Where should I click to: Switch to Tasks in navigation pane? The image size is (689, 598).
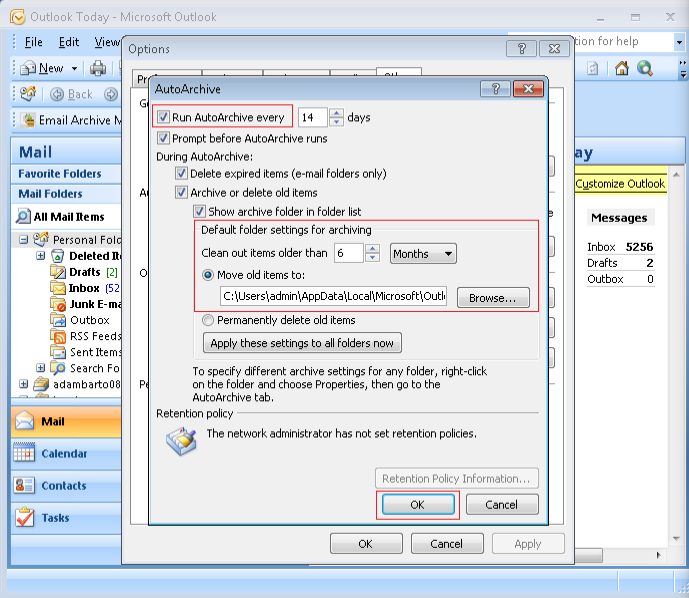[66, 518]
